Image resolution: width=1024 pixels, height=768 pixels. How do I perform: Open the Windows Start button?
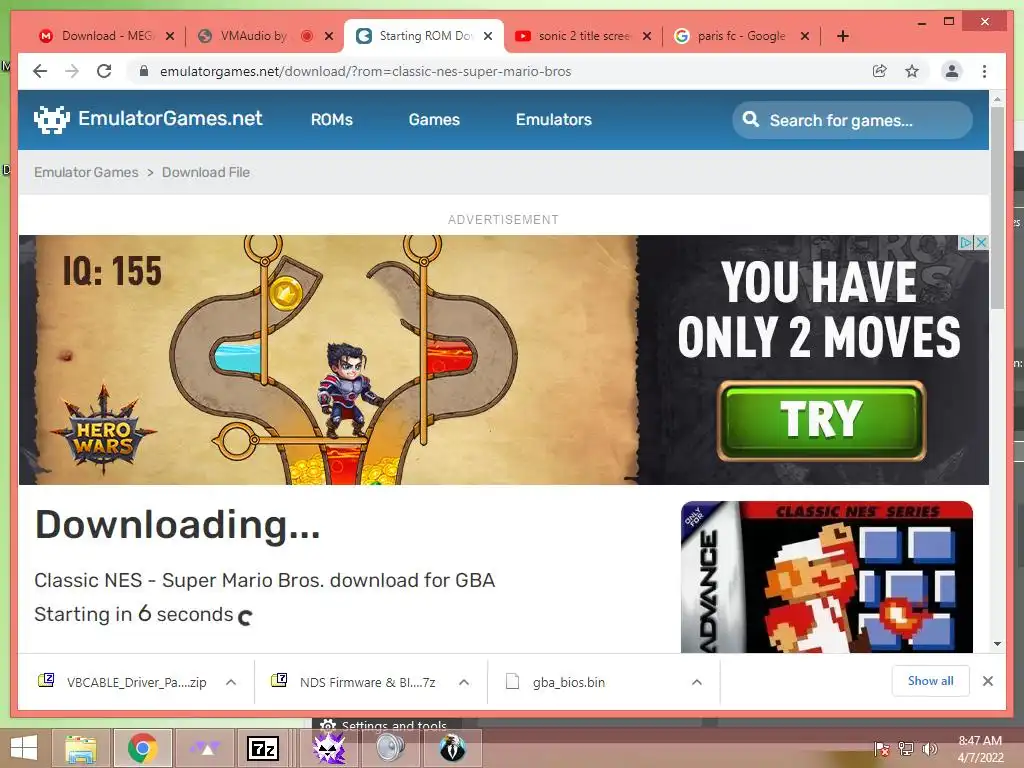[24, 748]
